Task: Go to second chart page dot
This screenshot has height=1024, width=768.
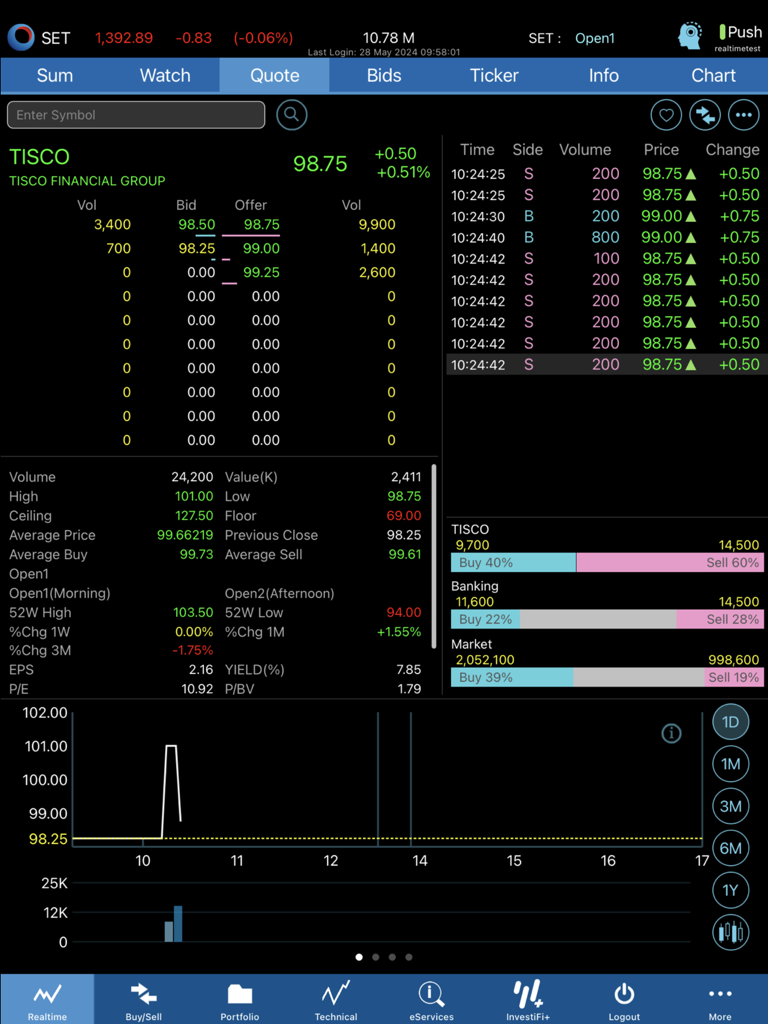Action: click(376, 957)
